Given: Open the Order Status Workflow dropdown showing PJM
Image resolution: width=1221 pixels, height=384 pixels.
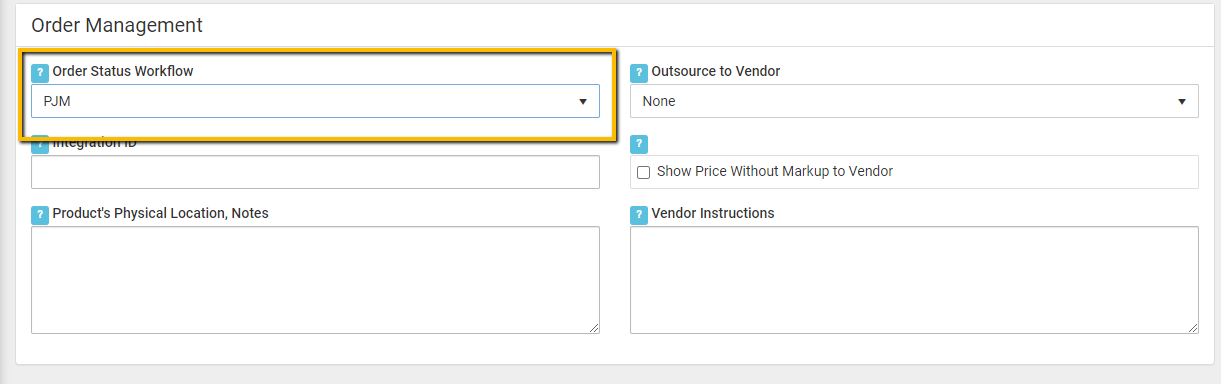Looking at the screenshot, I should pos(315,101).
